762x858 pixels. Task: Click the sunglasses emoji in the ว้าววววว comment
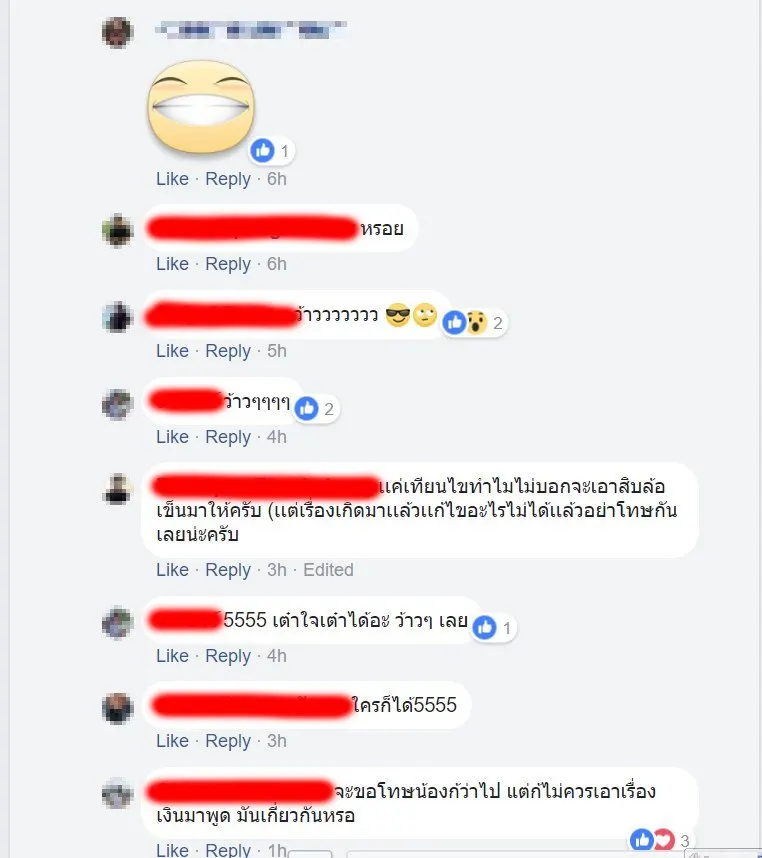click(x=398, y=316)
